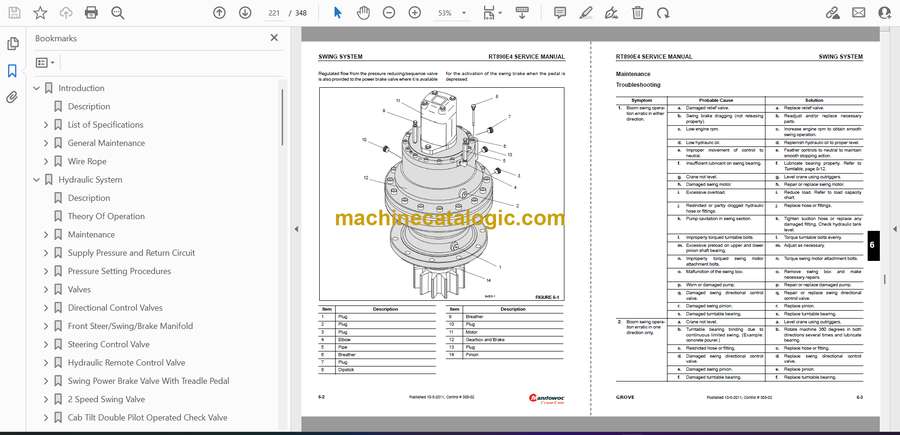
Task: Zoom in with plus button
Action: coord(415,13)
